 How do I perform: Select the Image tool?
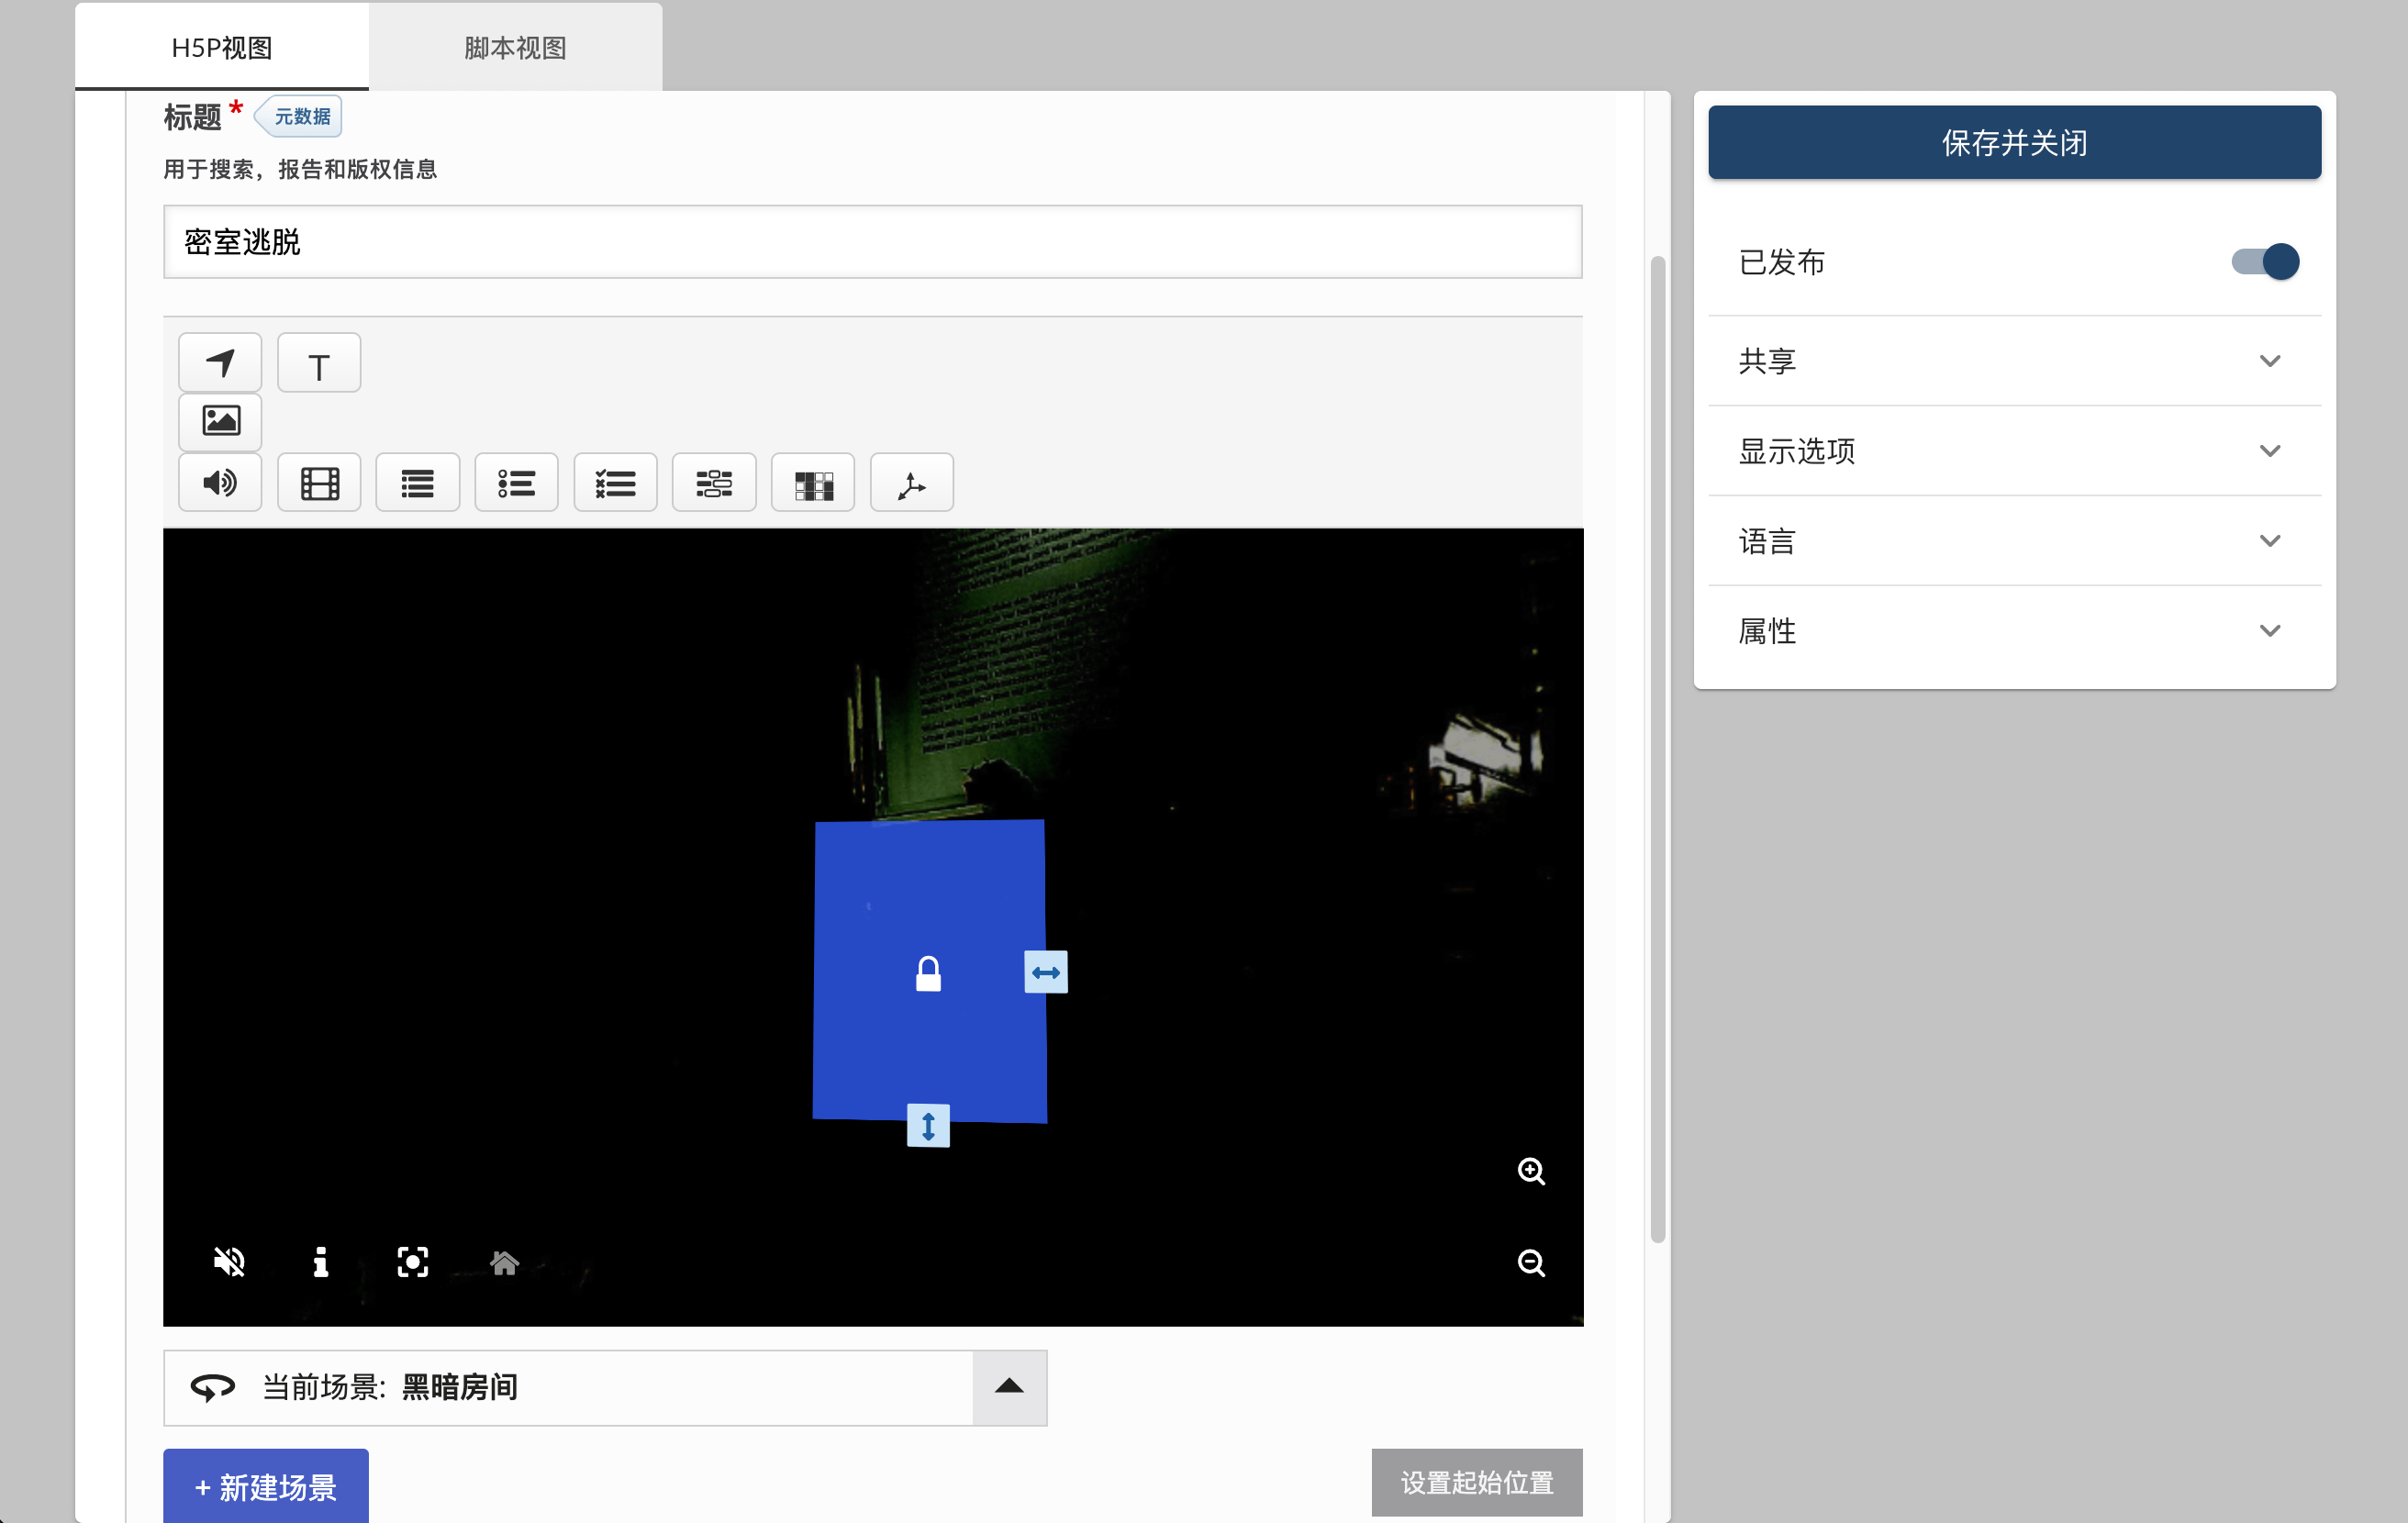[220, 421]
